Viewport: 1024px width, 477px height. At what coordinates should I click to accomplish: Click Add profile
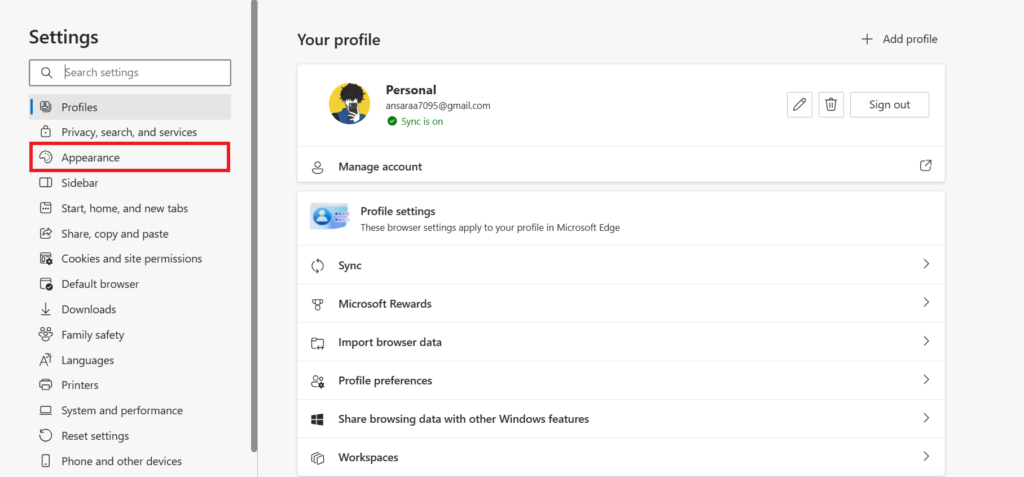pos(899,39)
